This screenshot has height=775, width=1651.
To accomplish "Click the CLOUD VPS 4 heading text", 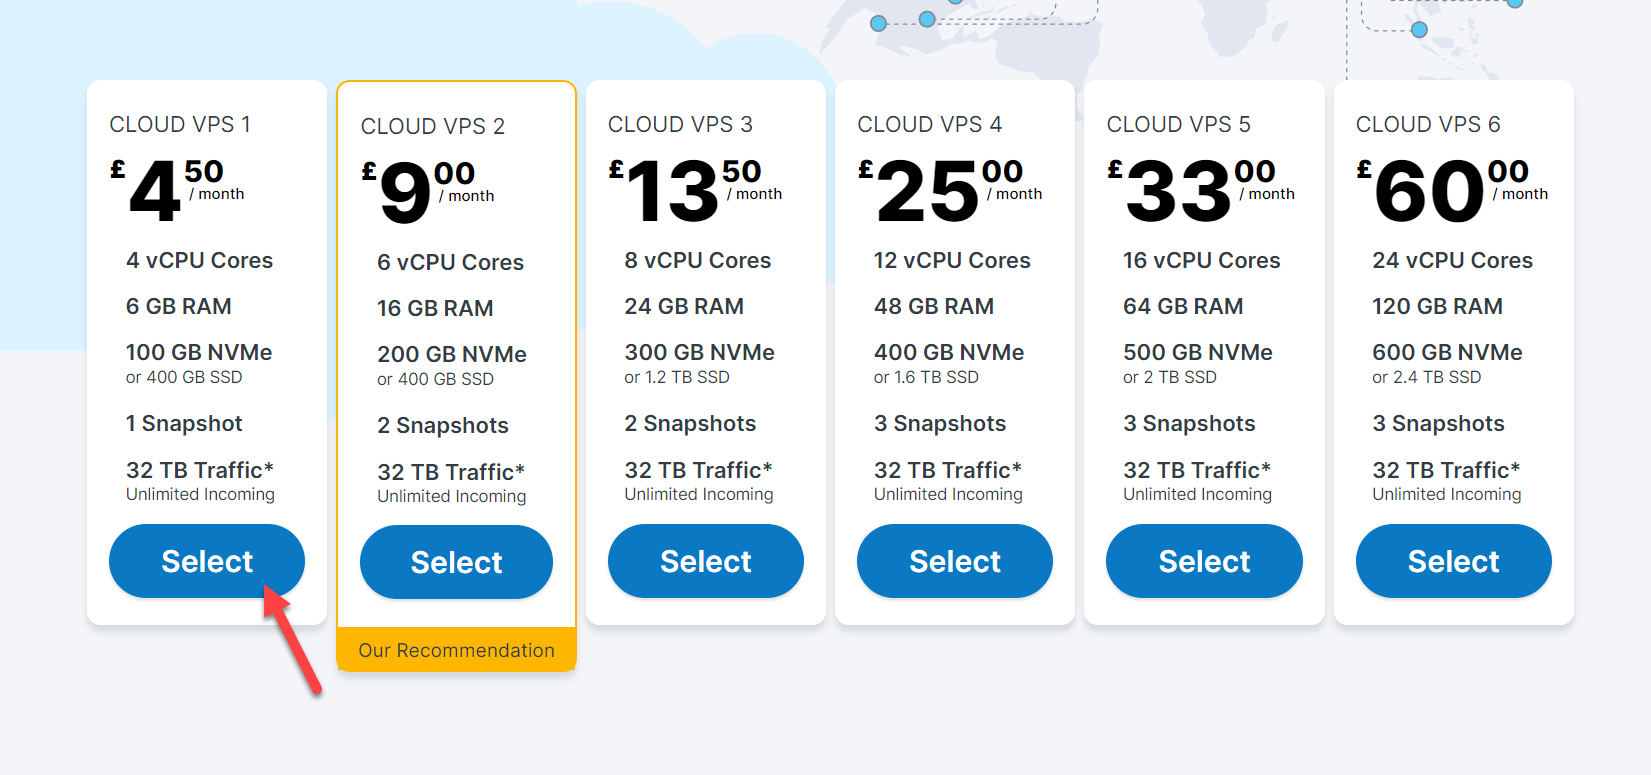I will point(929,124).
